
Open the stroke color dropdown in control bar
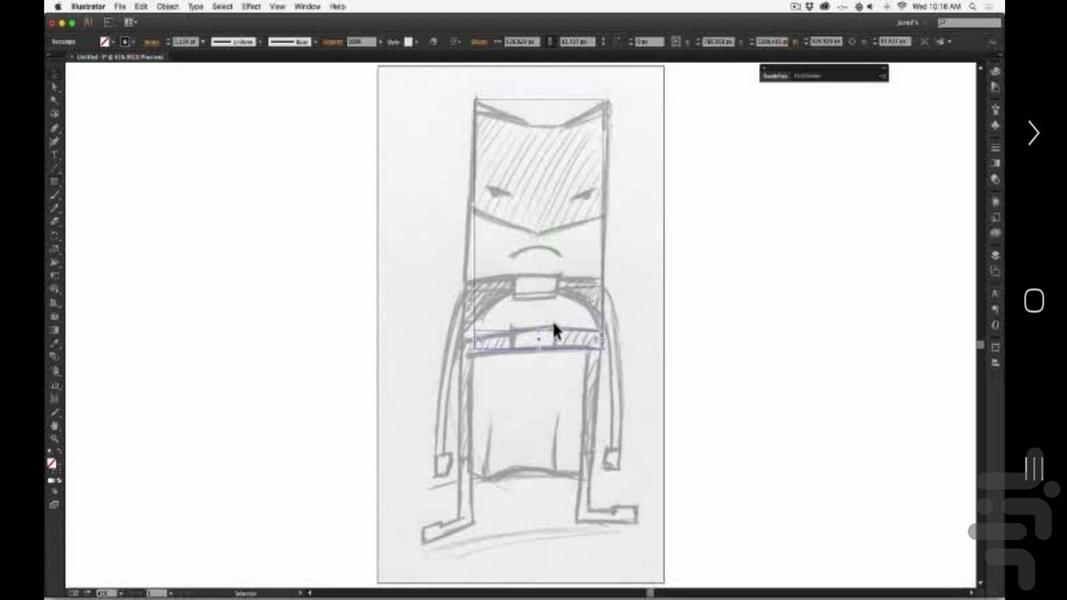point(133,41)
